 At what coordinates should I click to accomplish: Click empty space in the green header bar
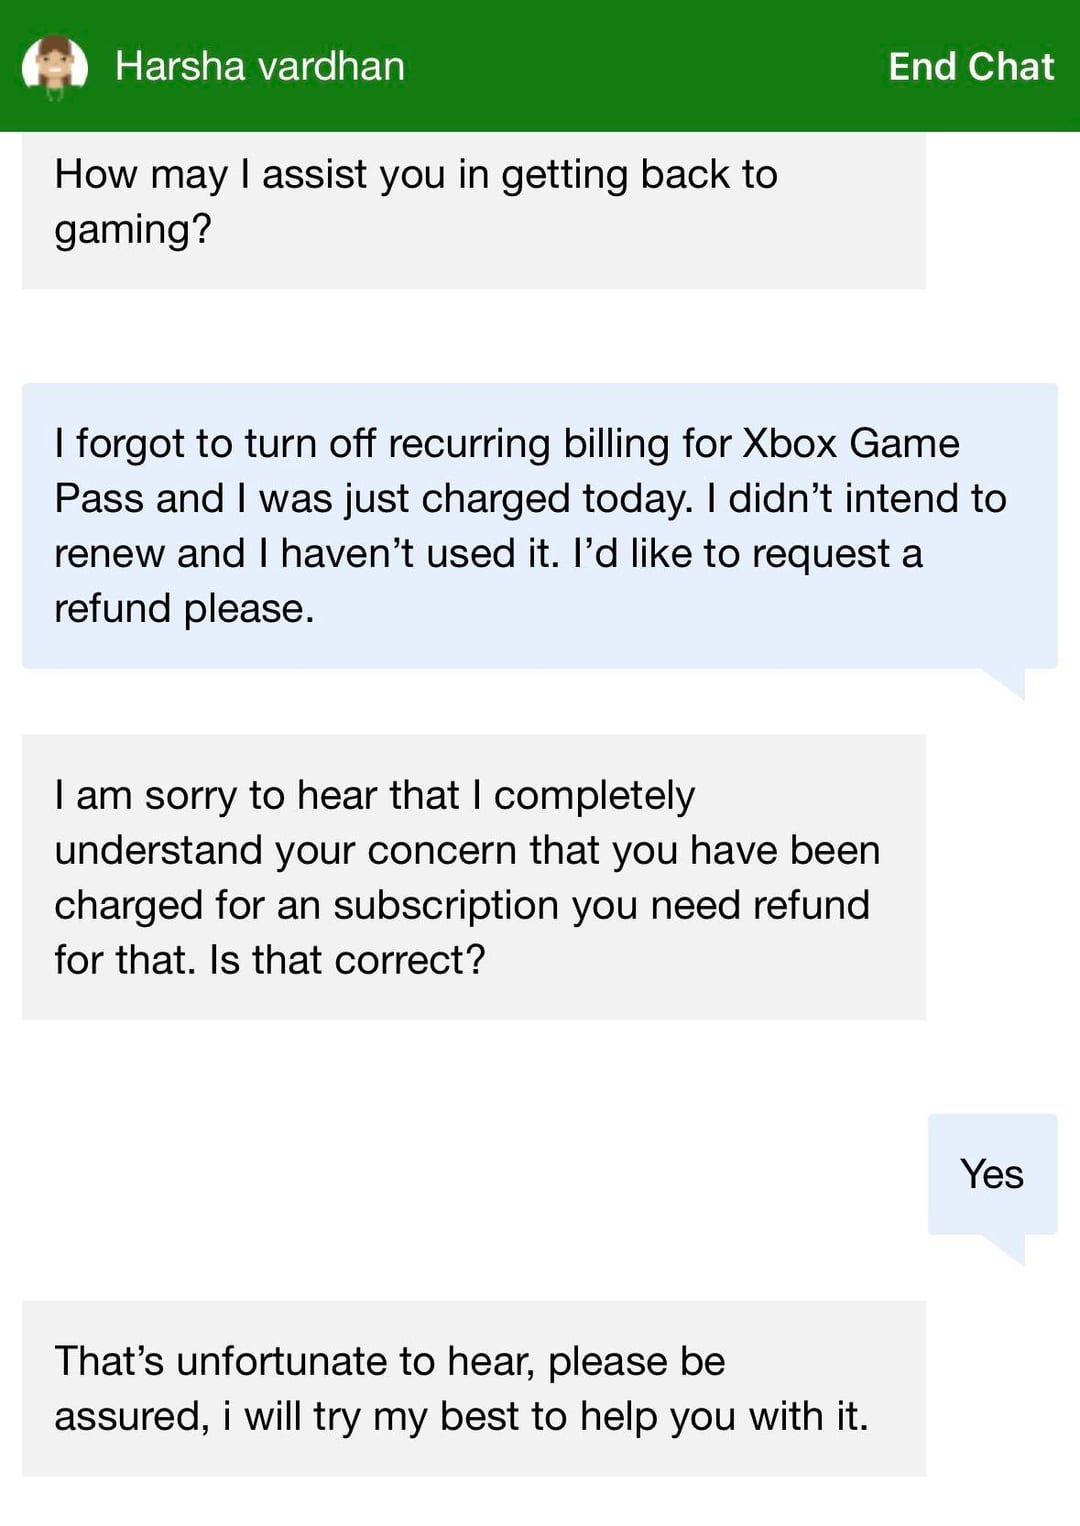click(x=640, y=67)
